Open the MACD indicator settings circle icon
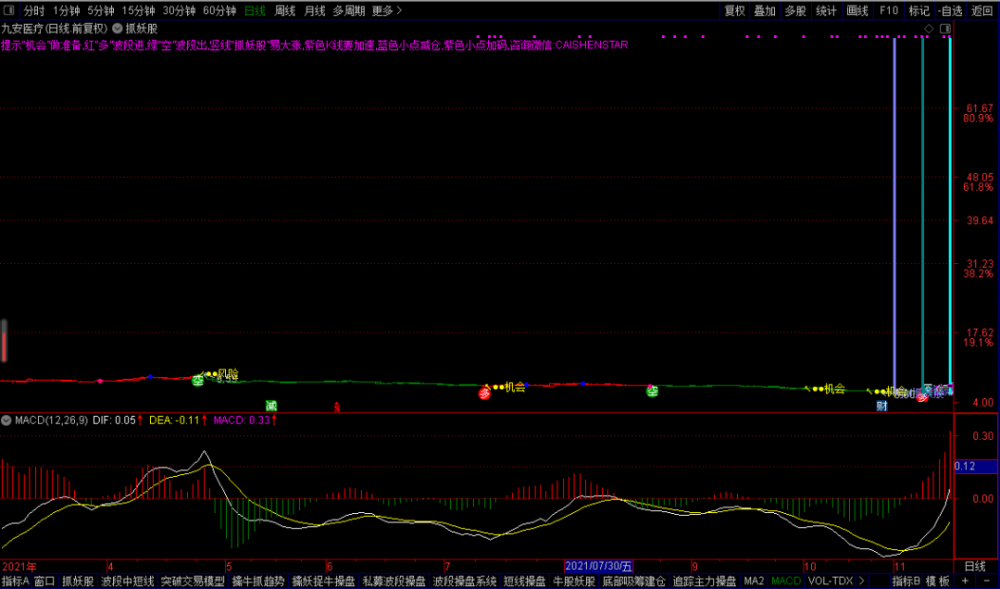This screenshot has width=1000, height=589. (x=6, y=420)
